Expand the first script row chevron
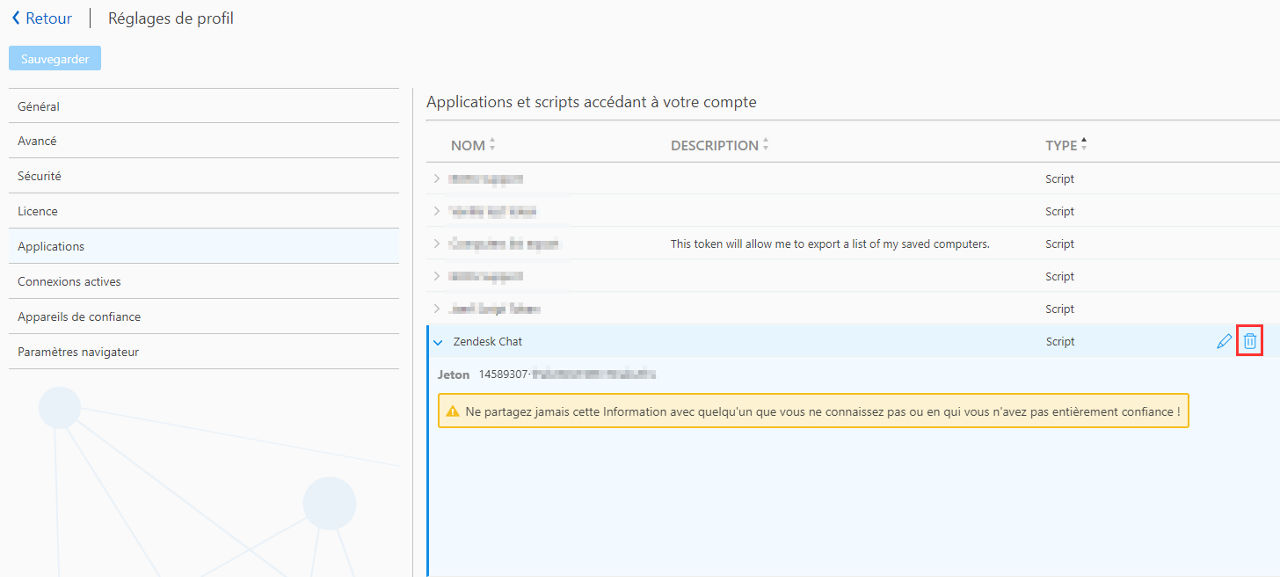This screenshot has height=577, width=1280. [x=437, y=179]
